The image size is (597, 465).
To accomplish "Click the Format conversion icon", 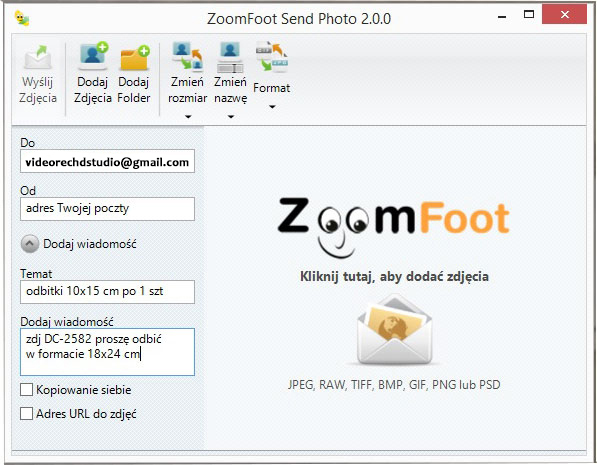I will [x=271, y=57].
